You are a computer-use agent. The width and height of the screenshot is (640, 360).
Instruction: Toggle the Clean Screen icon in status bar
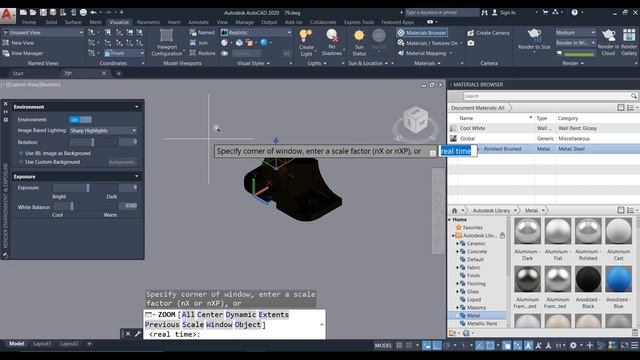pyautogui.click(x=624, y=345)
